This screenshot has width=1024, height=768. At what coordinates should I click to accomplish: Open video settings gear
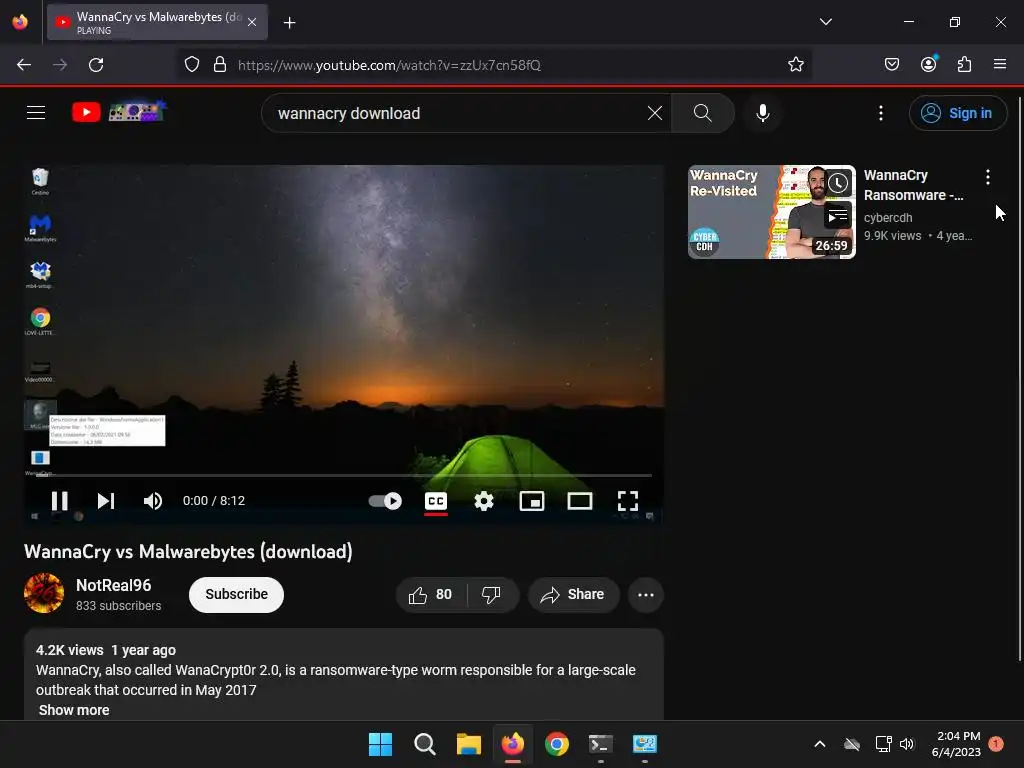tap(484, 501)
